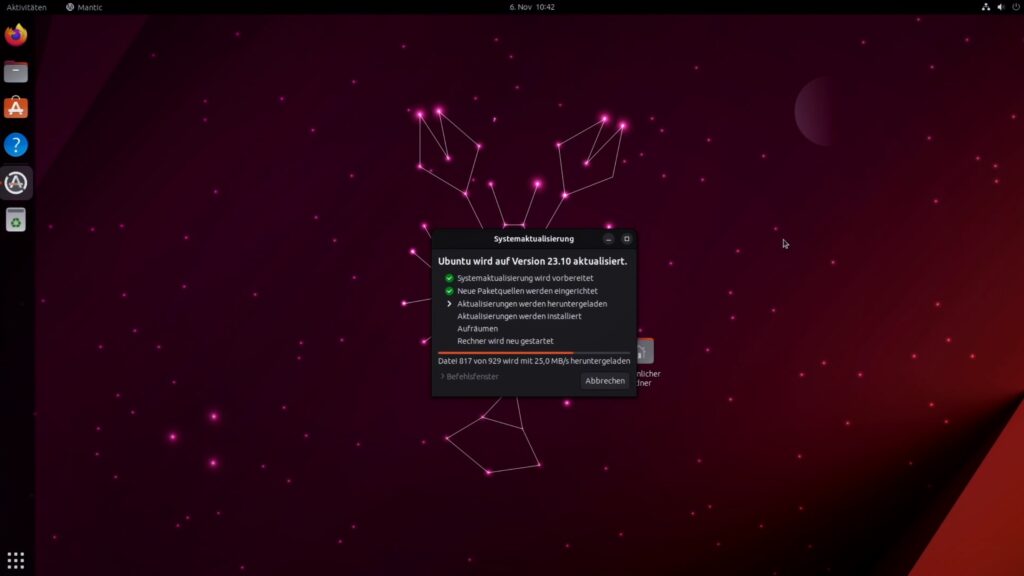Open the Trash in the dock
Viewport: 1024px width, 576px height.
click(16, 220)
